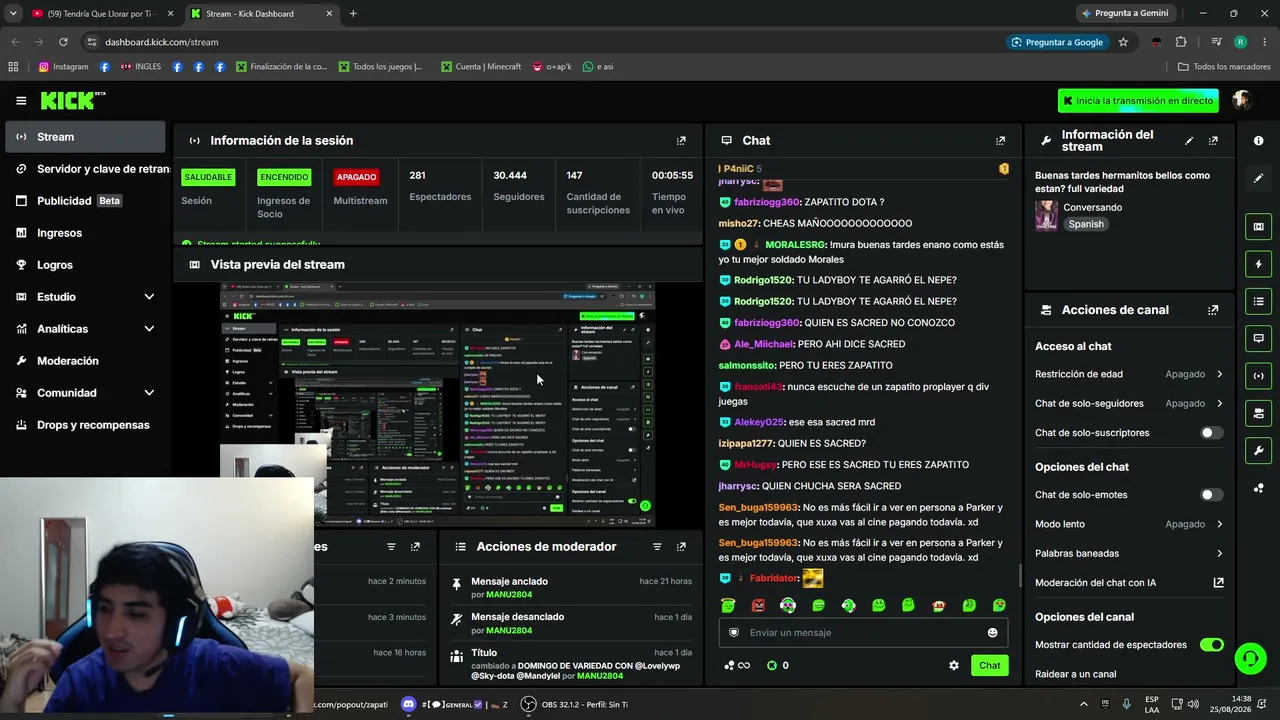Click the chat bubble icon in the right sidebar
The image size is (1280, 720).
pyautogui.click(x=1258, y=338)
